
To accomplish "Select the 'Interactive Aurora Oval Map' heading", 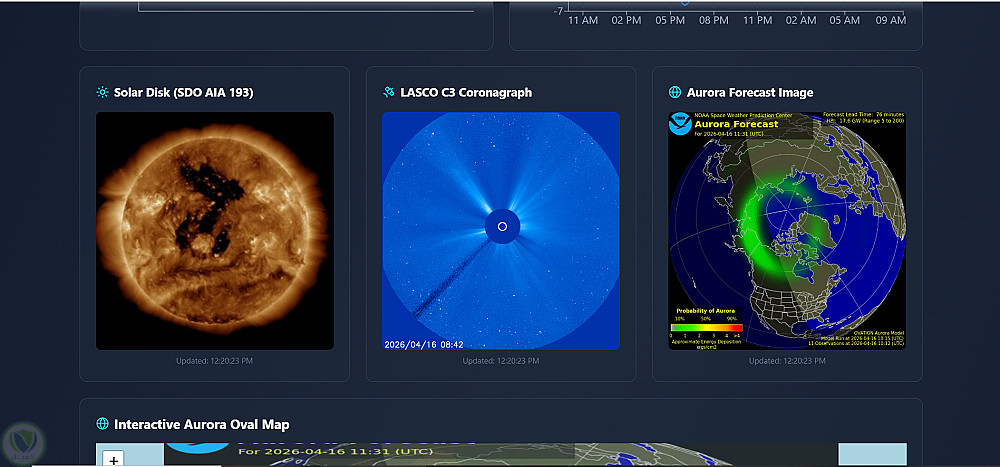I will [x=202, y=424].
